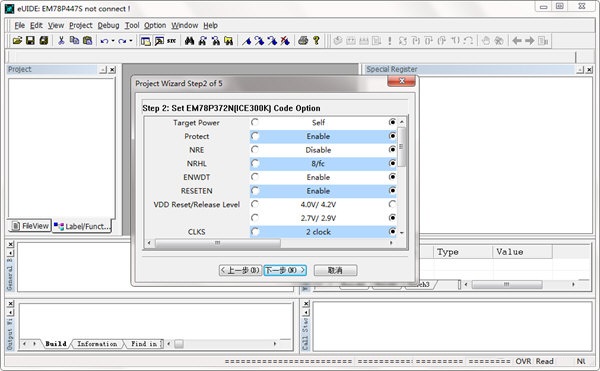
Task: Click the Save toolbar icon
Action: (x=30, y=40)
